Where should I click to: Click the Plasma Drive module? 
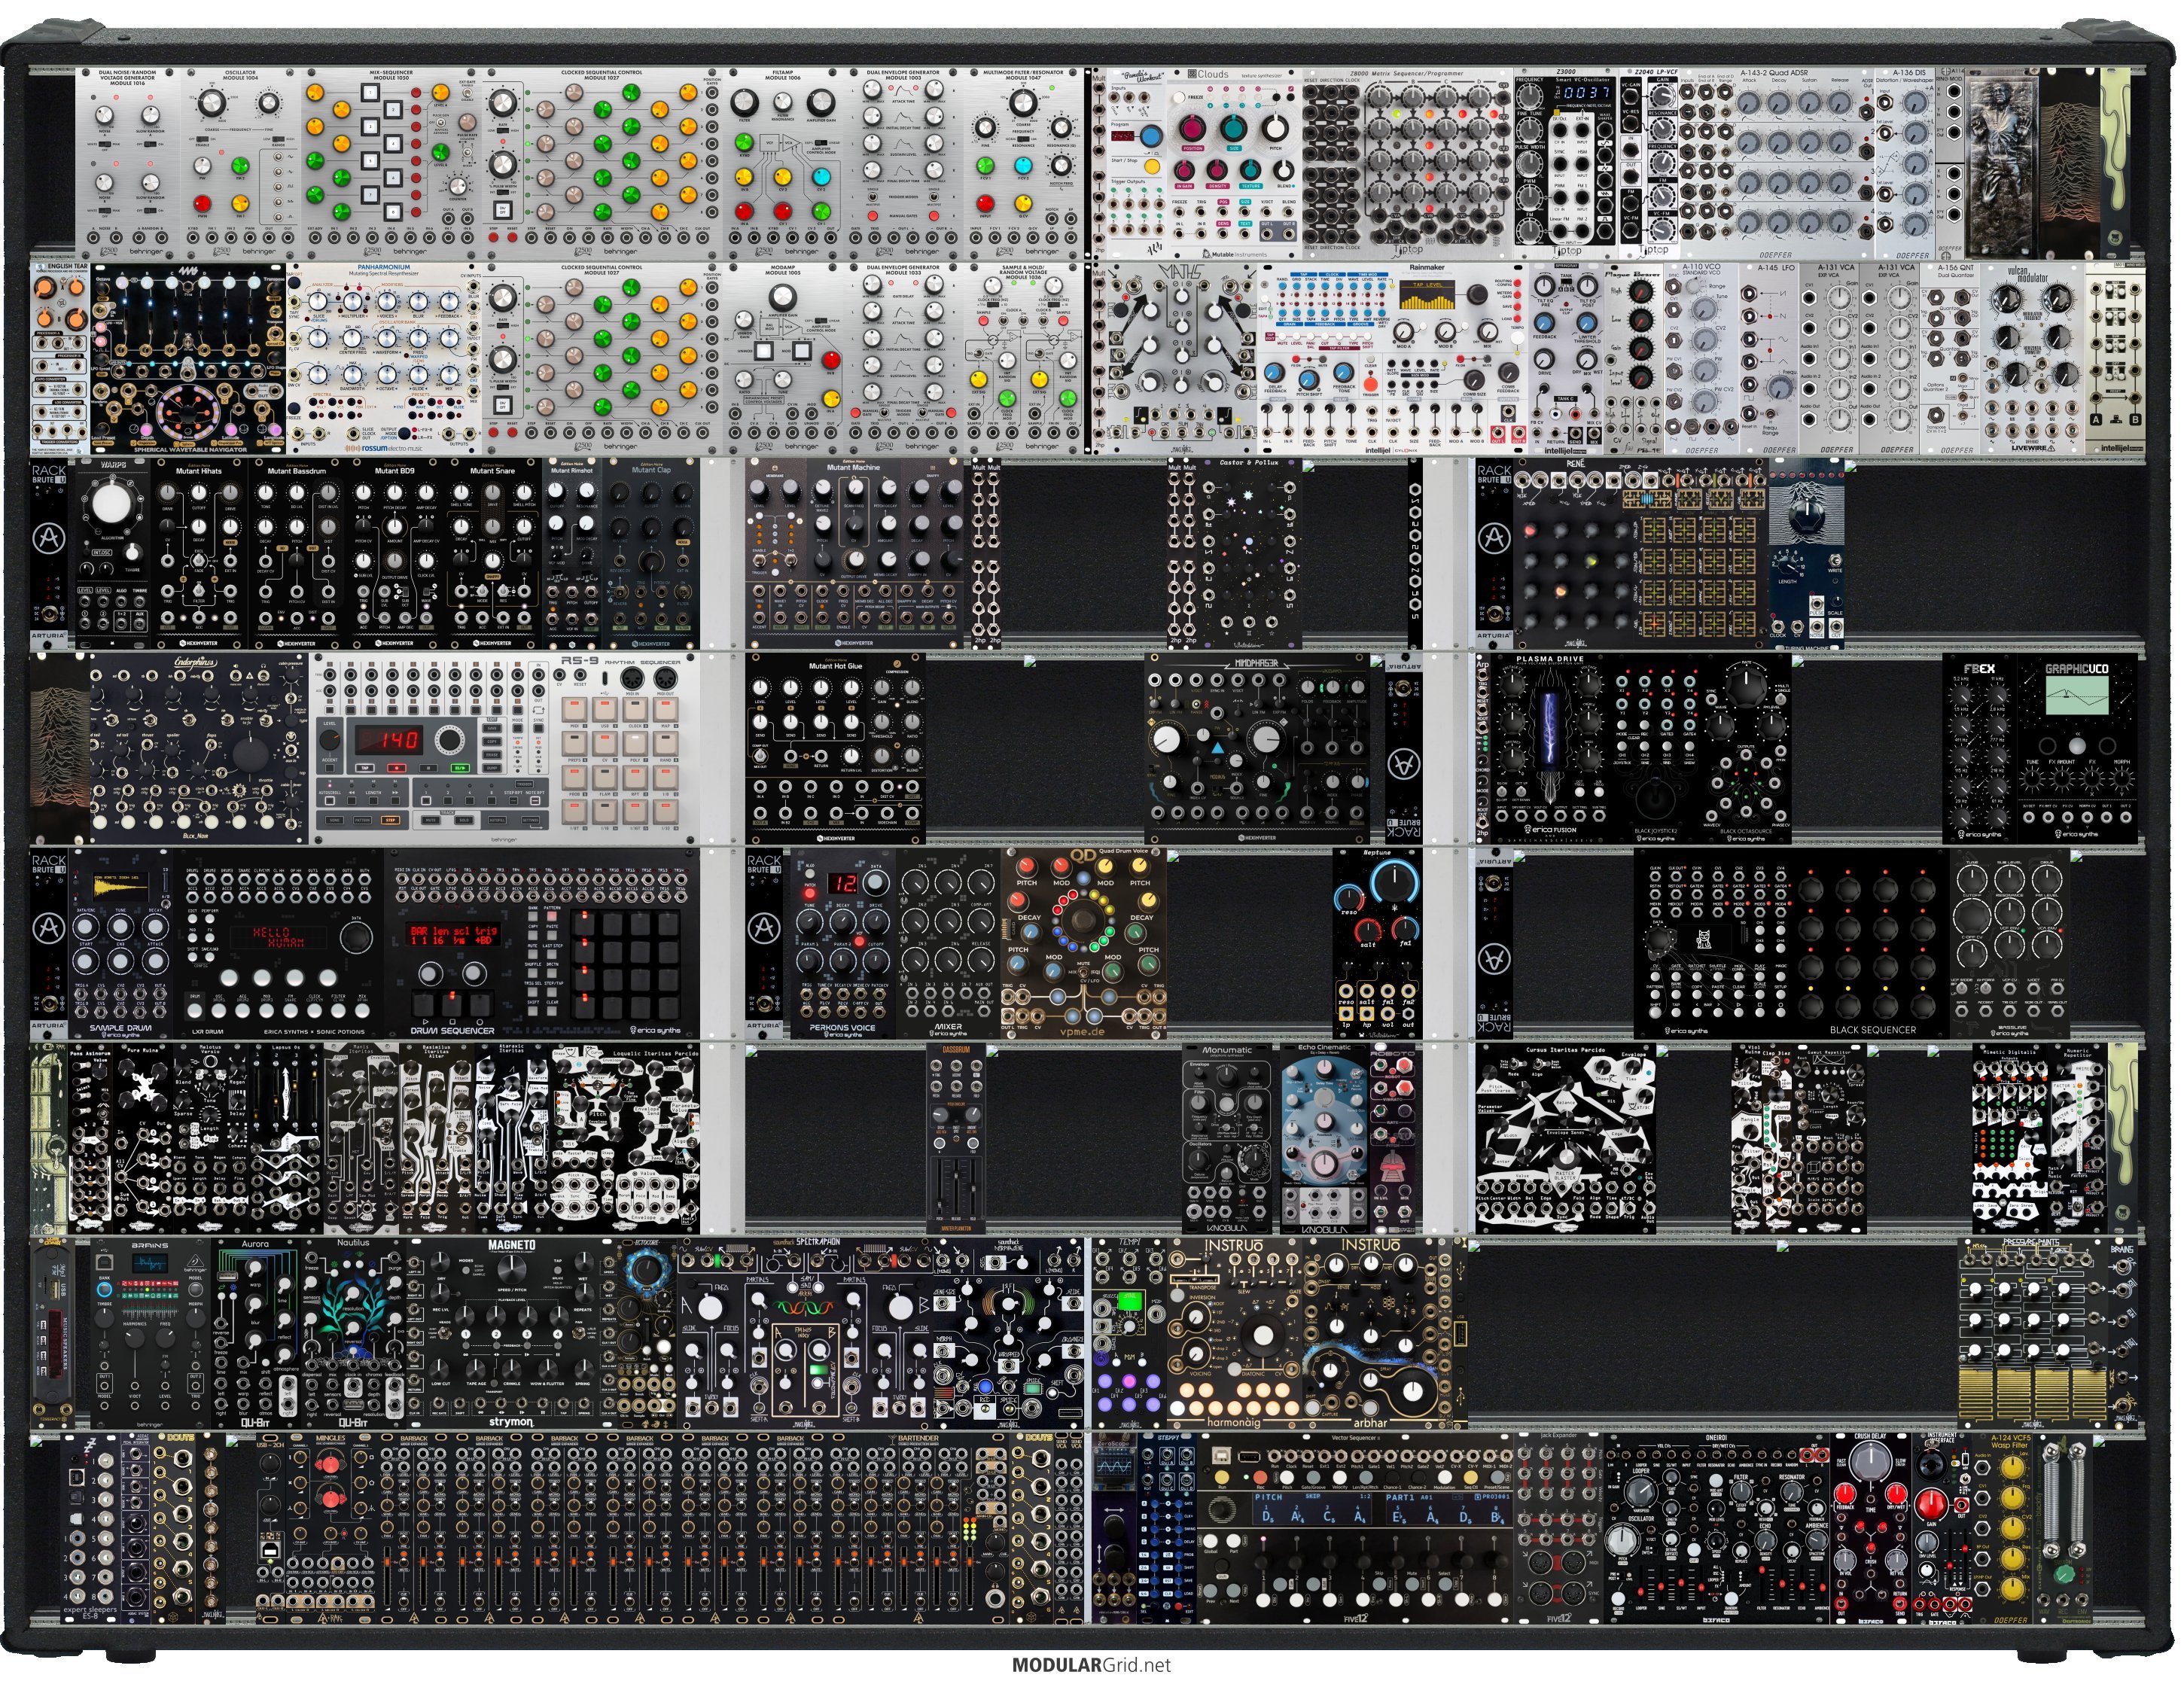(x=1549, y=750)
